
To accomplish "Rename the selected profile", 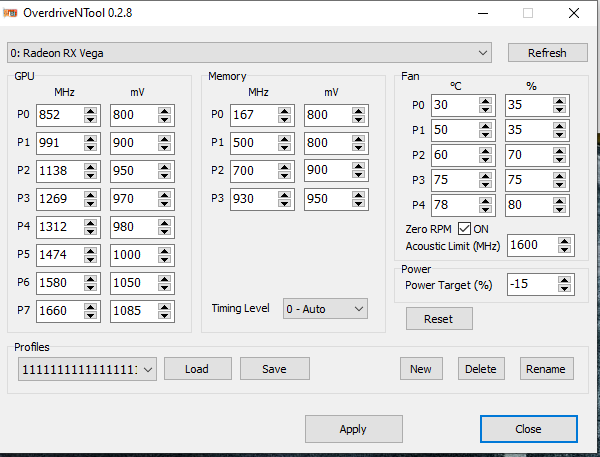I will point(546,369).
